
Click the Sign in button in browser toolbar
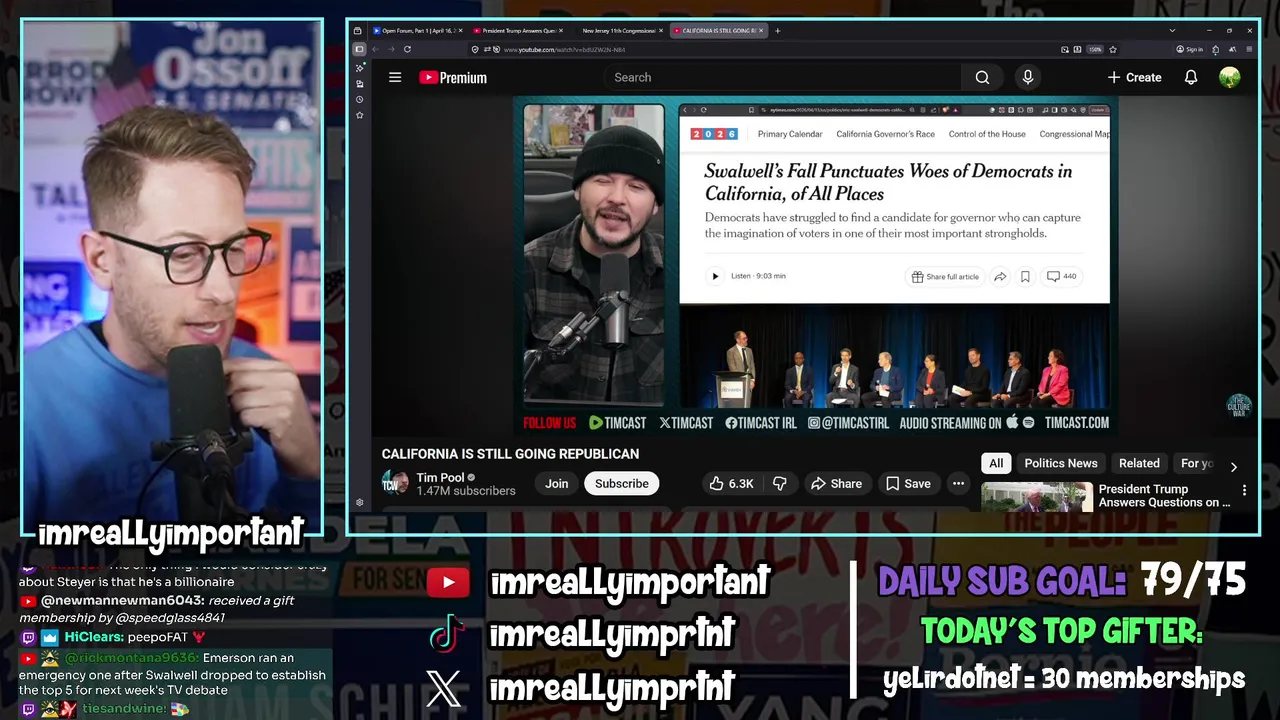click(x=1190, y=49)
